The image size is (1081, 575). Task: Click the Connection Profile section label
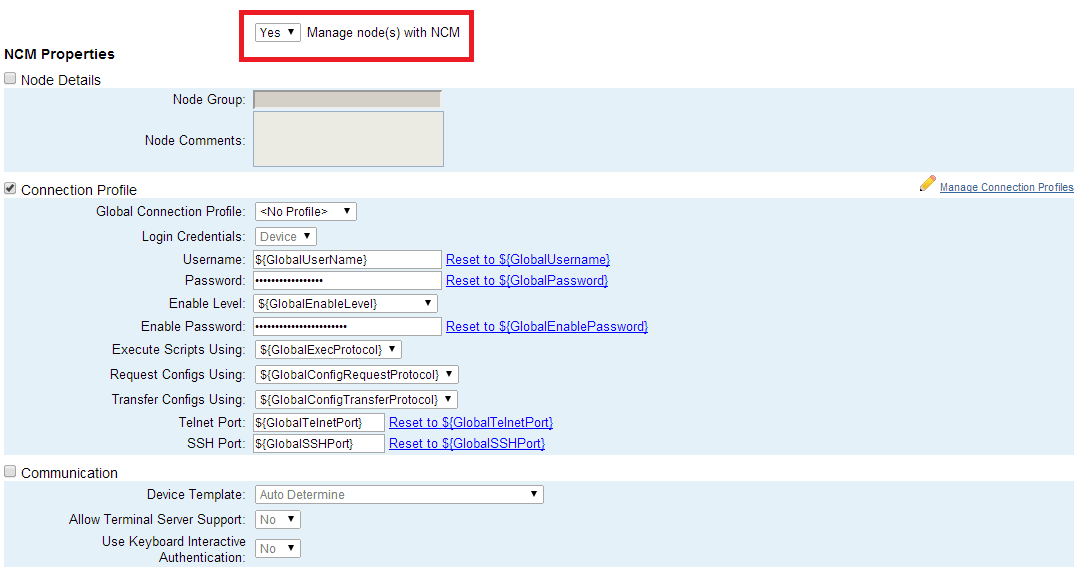click(79, 190)
